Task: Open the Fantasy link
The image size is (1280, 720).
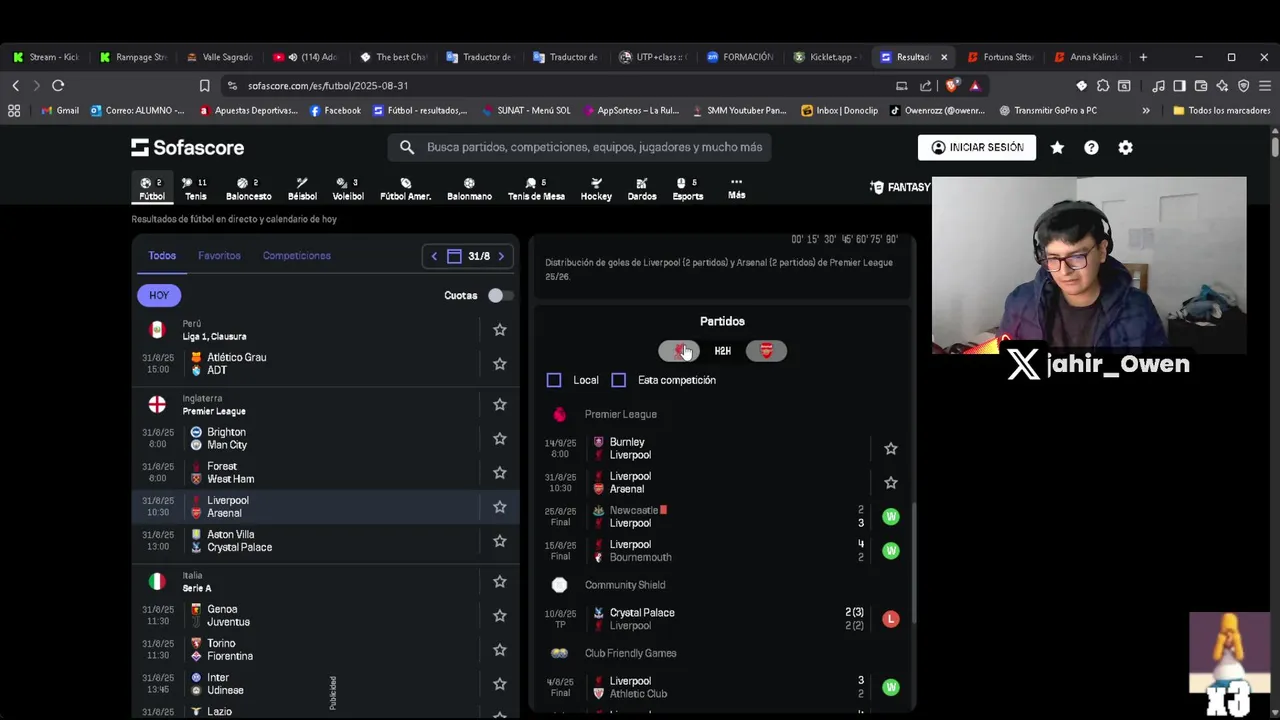Action: click(x=900, y=187)
